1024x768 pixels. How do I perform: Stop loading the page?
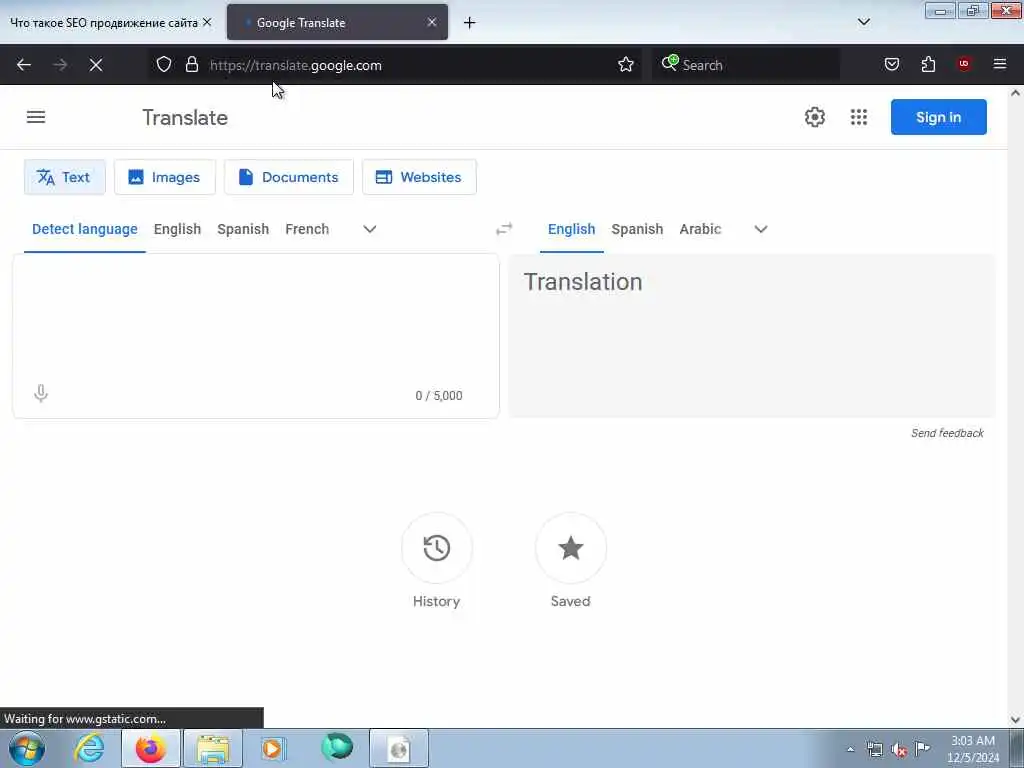(96, 65)
